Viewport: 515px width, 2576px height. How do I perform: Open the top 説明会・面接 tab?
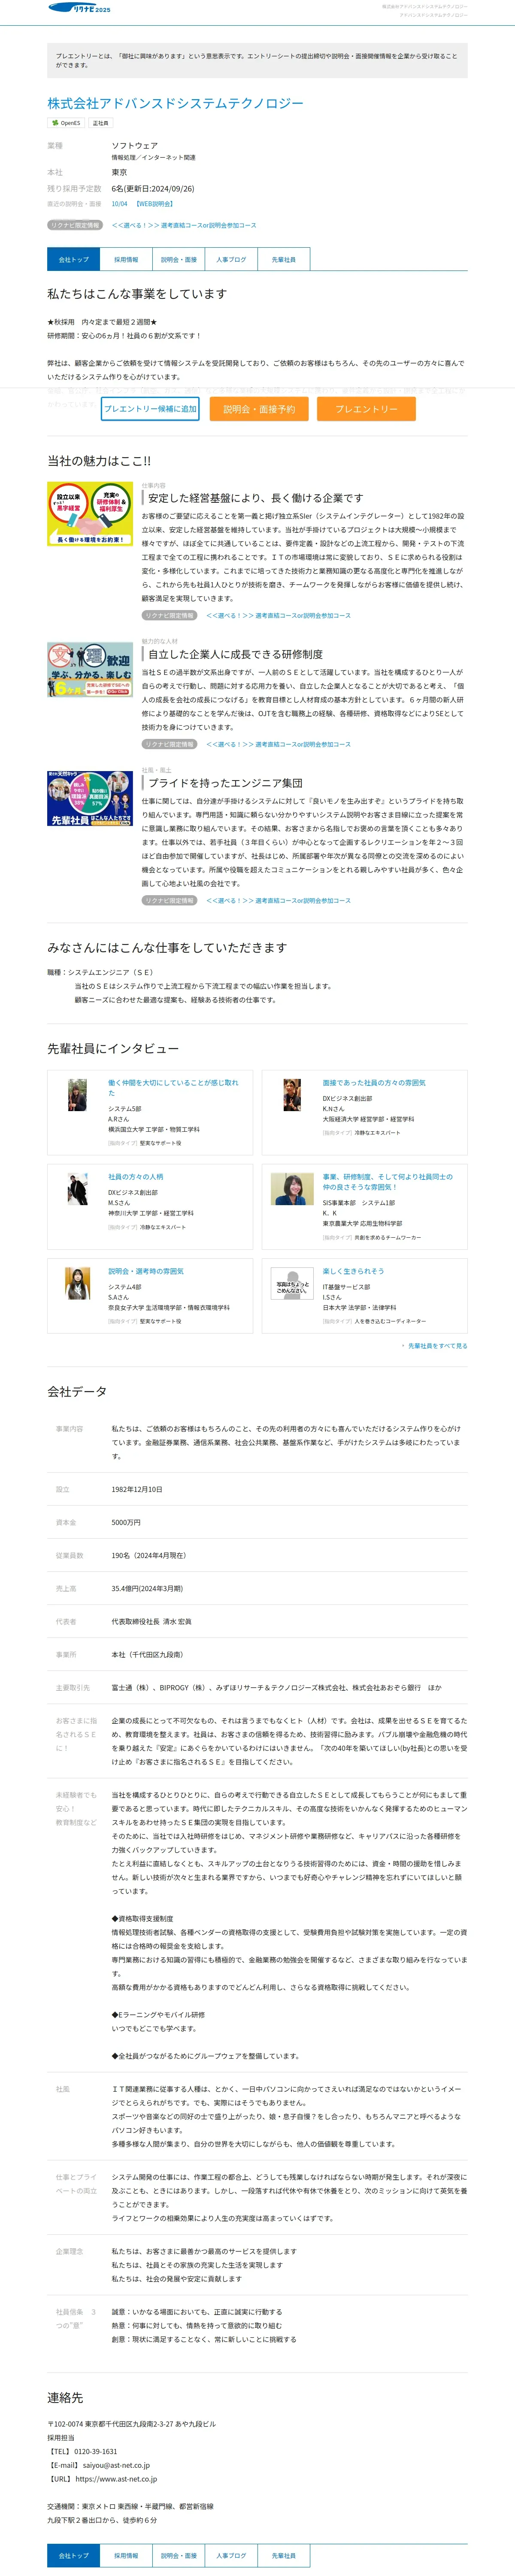click(x=179, y=259)
